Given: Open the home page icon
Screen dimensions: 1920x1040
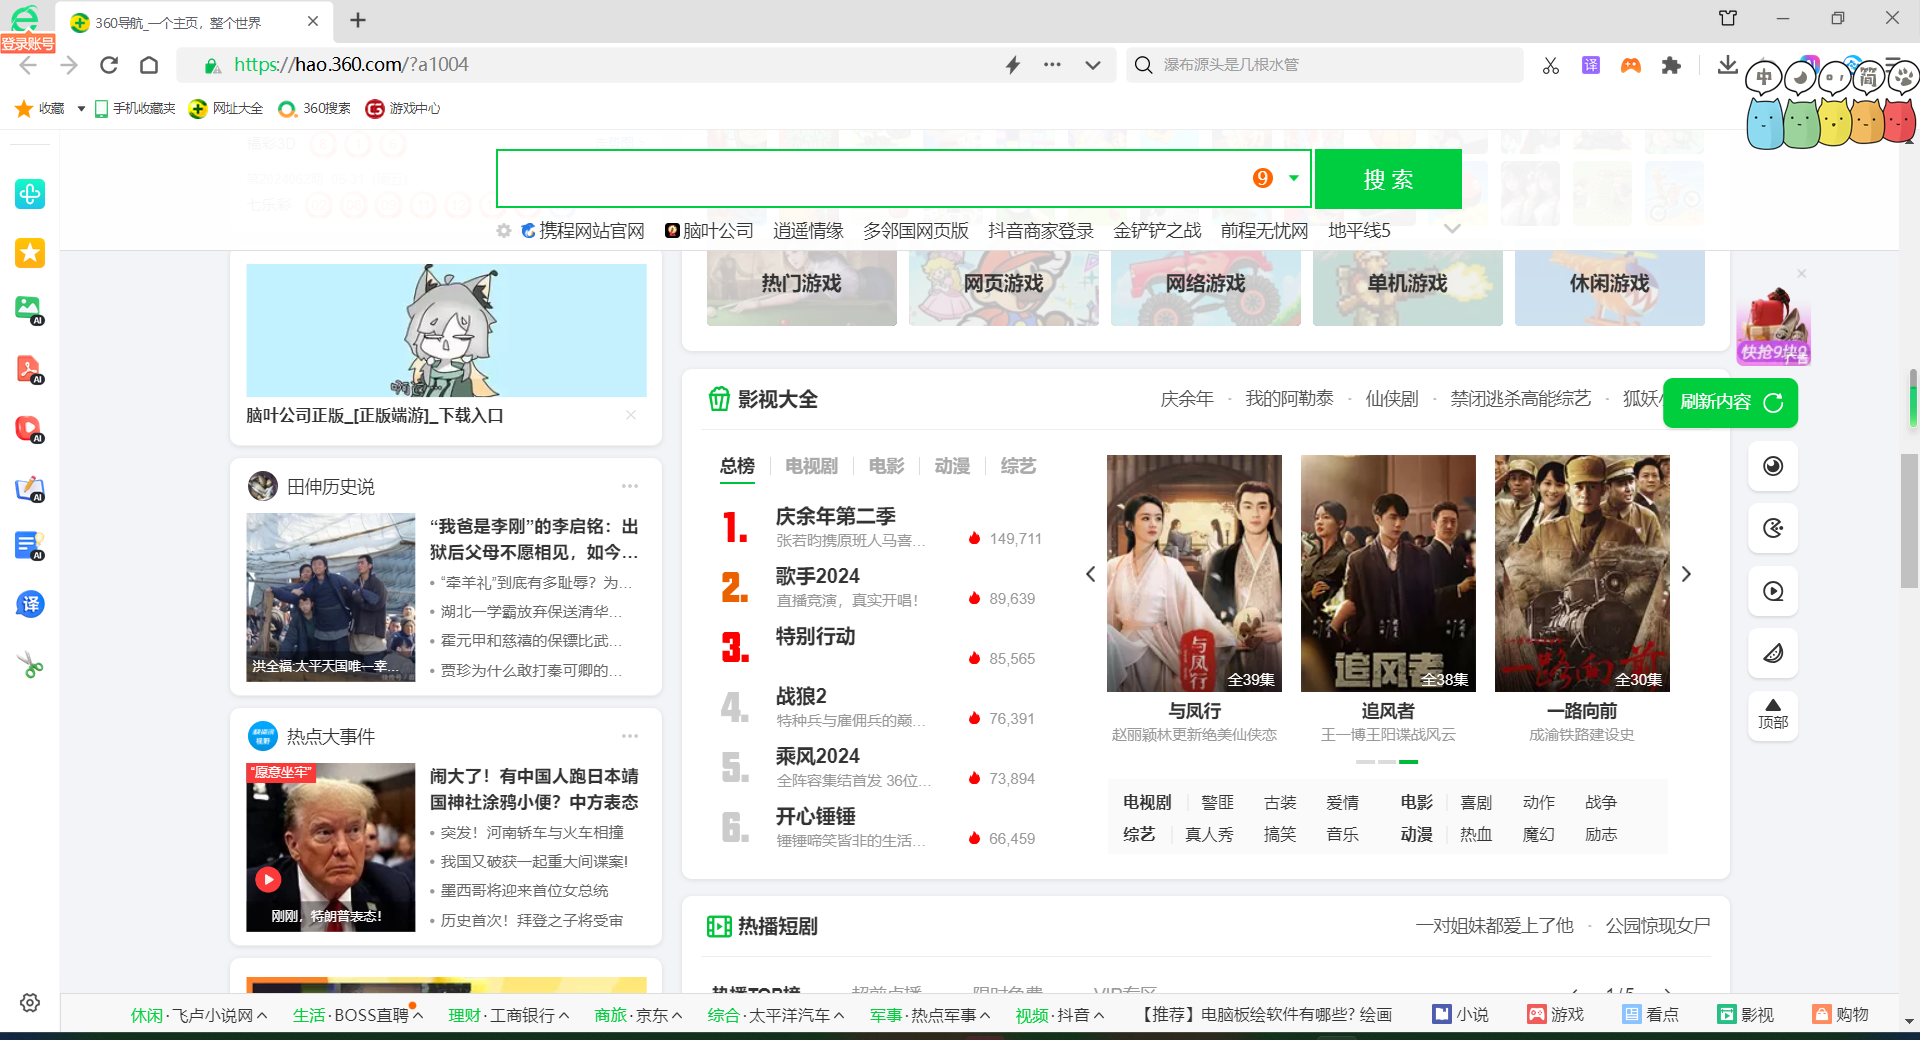Looking at the screenshot, I should point(149,65).
